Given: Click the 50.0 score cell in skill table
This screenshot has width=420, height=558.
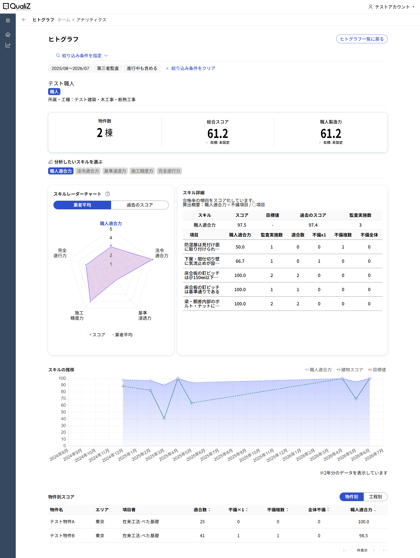Looking at the screenshot, I should pyautogui.click(x=240, y=247).
